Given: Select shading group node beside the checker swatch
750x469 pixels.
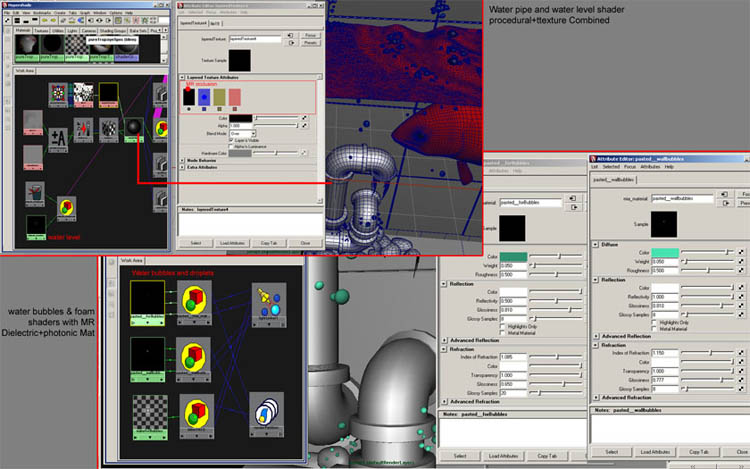Looking at the screenshot, I should pos(197,416).
